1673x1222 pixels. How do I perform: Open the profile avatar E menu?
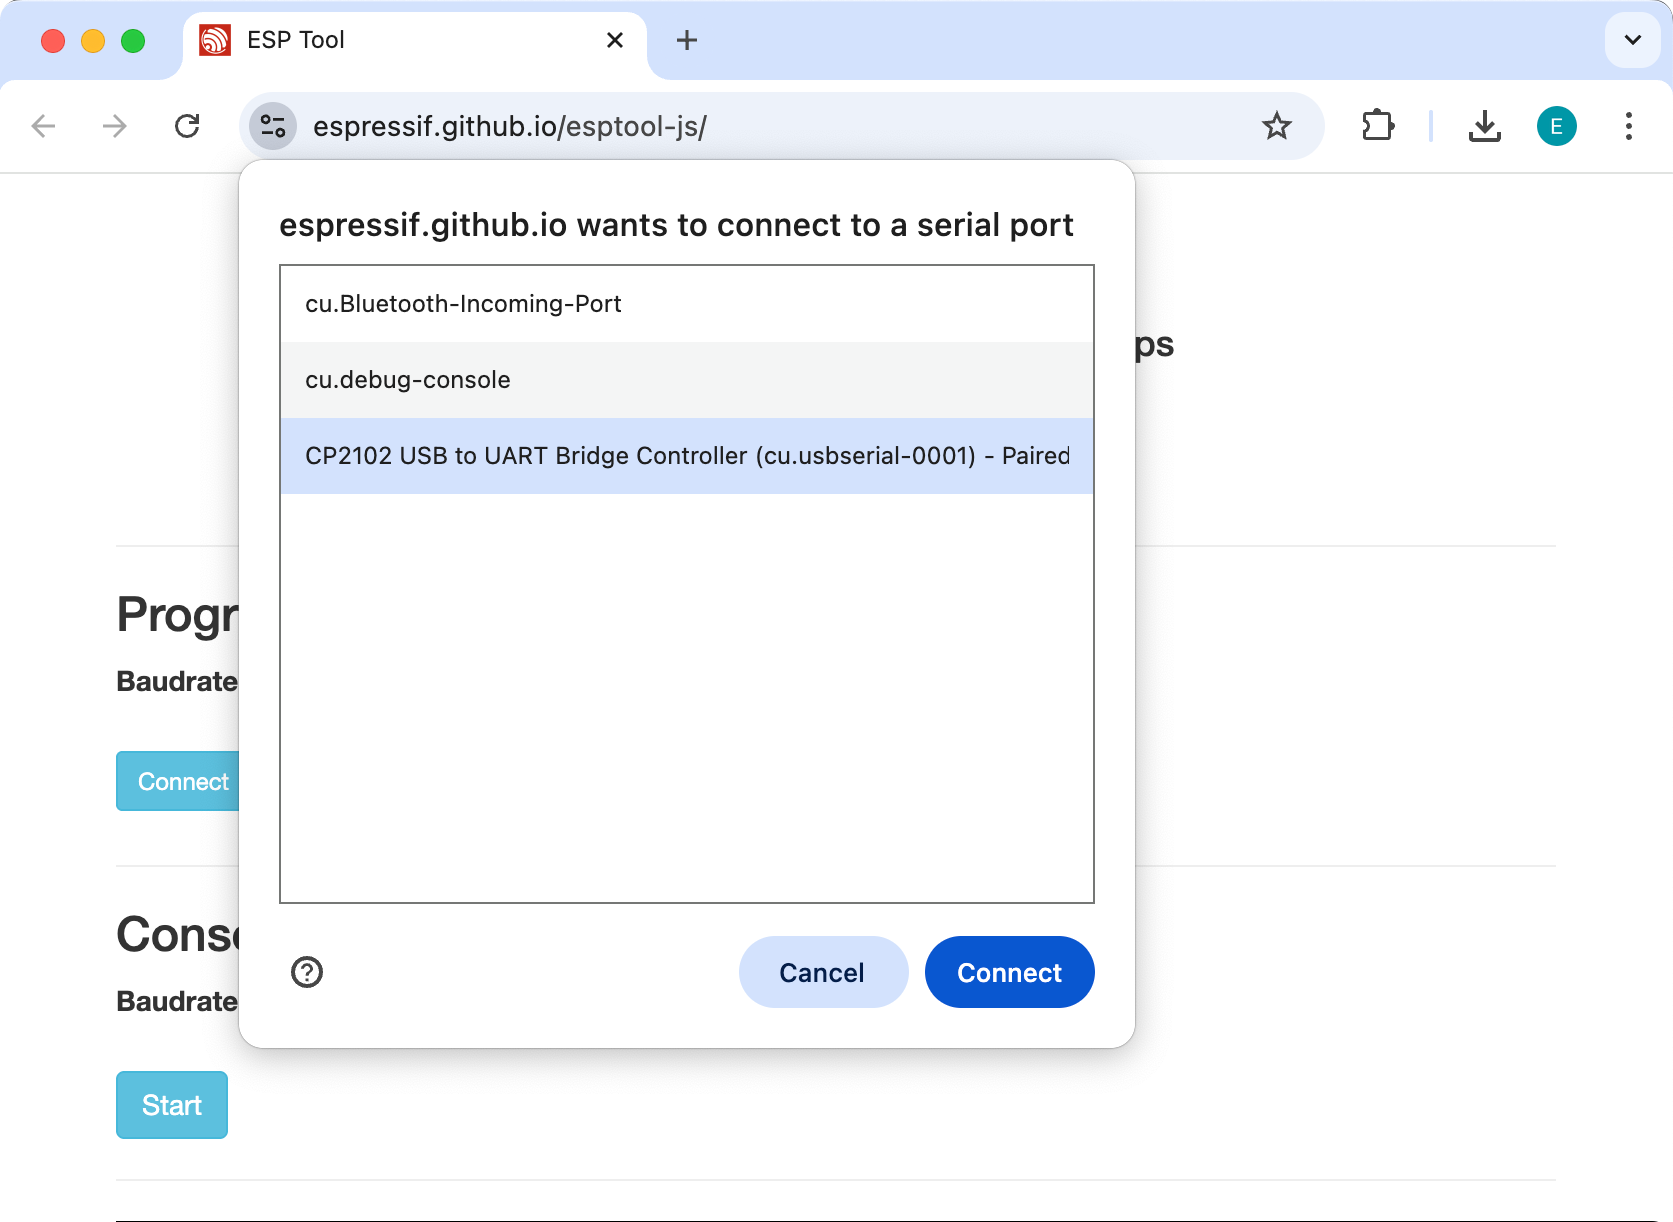click(1556, 126)
